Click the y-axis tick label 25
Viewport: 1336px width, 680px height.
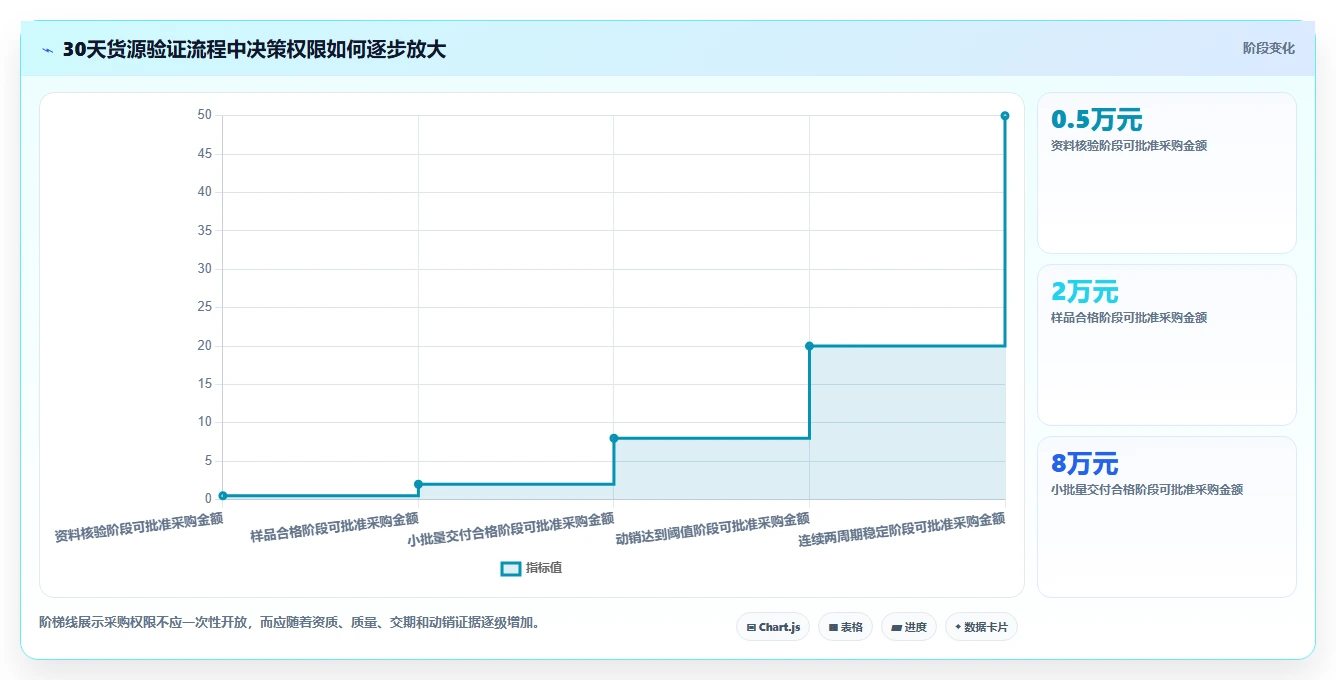(x=205, y=307)
